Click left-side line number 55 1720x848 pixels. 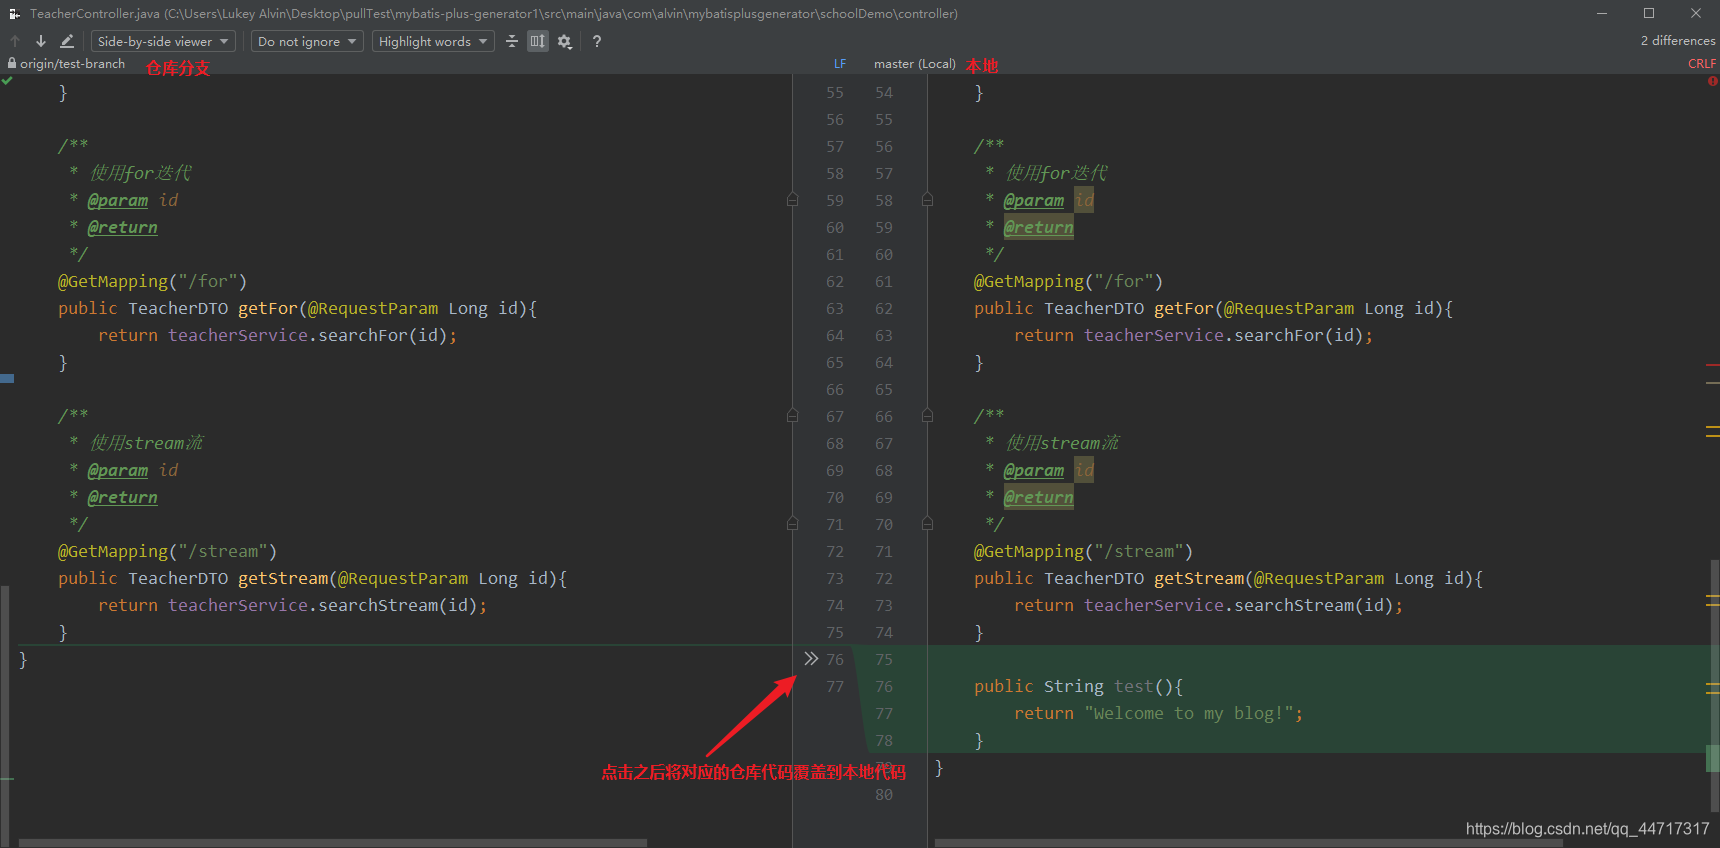coord(835,92)
